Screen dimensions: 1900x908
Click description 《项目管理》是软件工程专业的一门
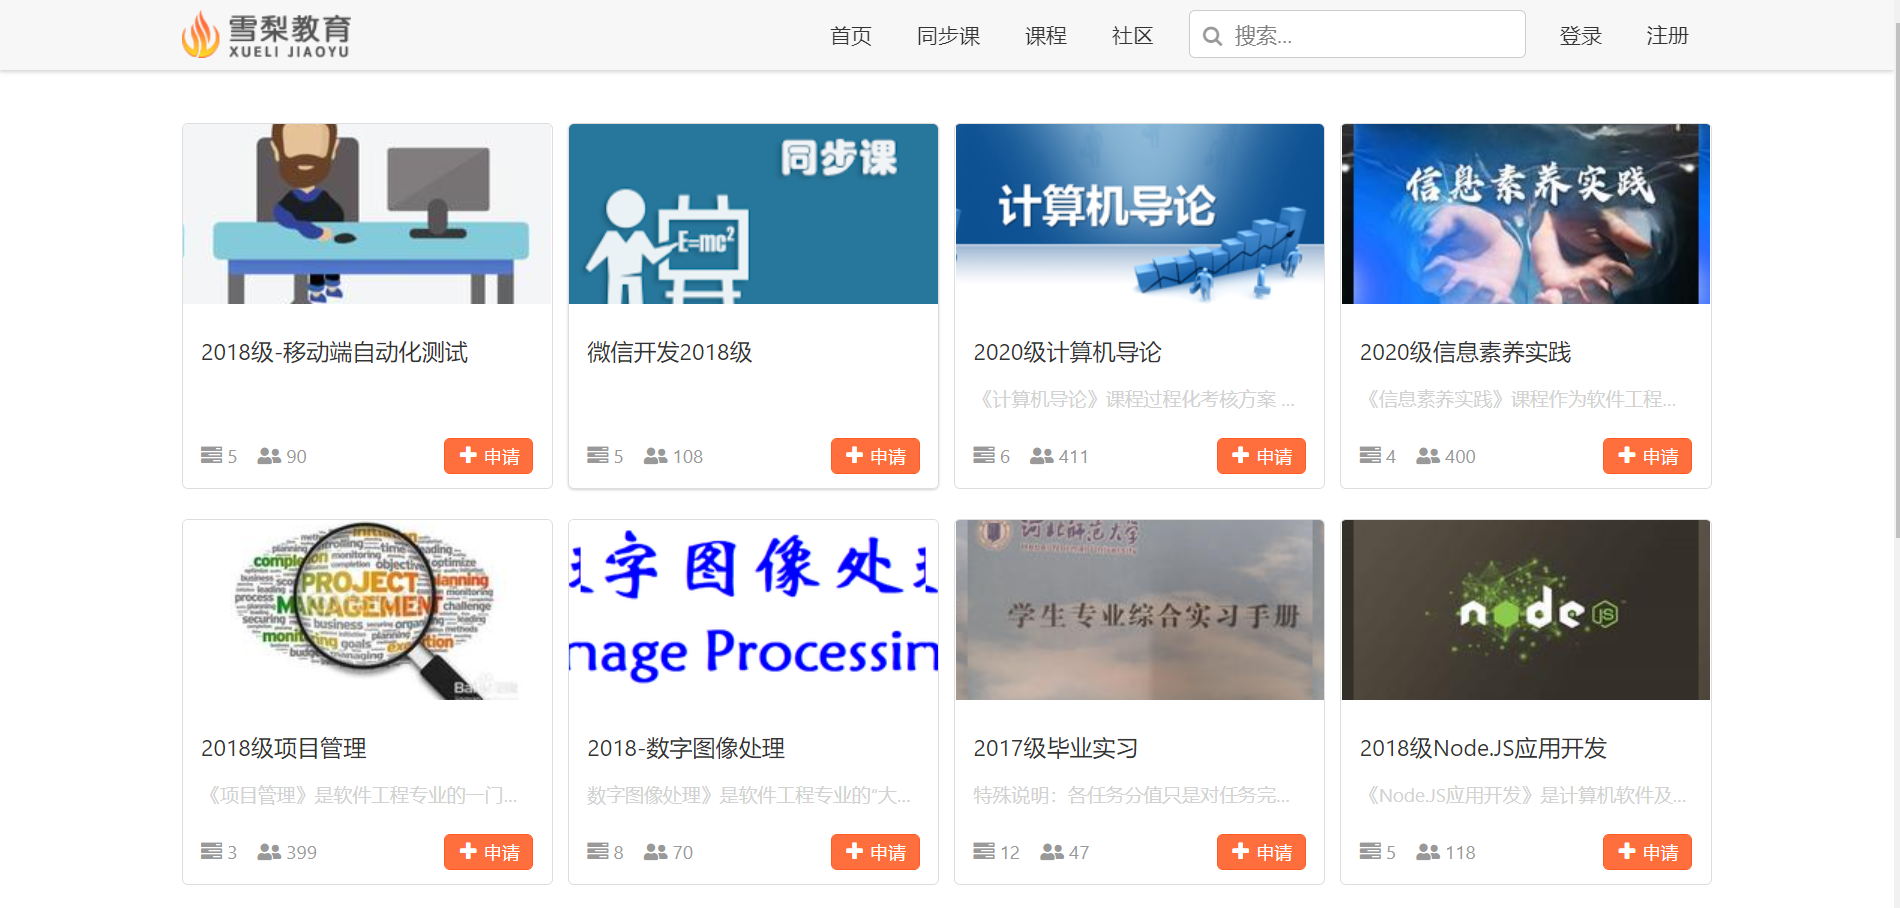360,795
